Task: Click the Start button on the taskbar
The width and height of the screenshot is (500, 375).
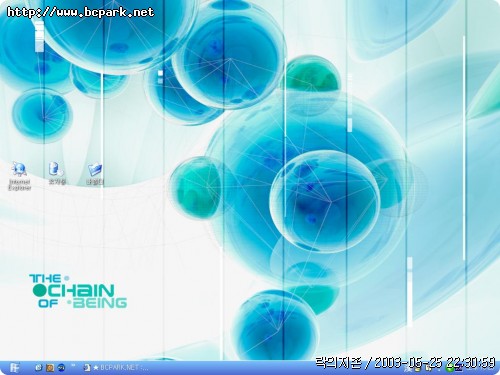Action: coord(14,368)
